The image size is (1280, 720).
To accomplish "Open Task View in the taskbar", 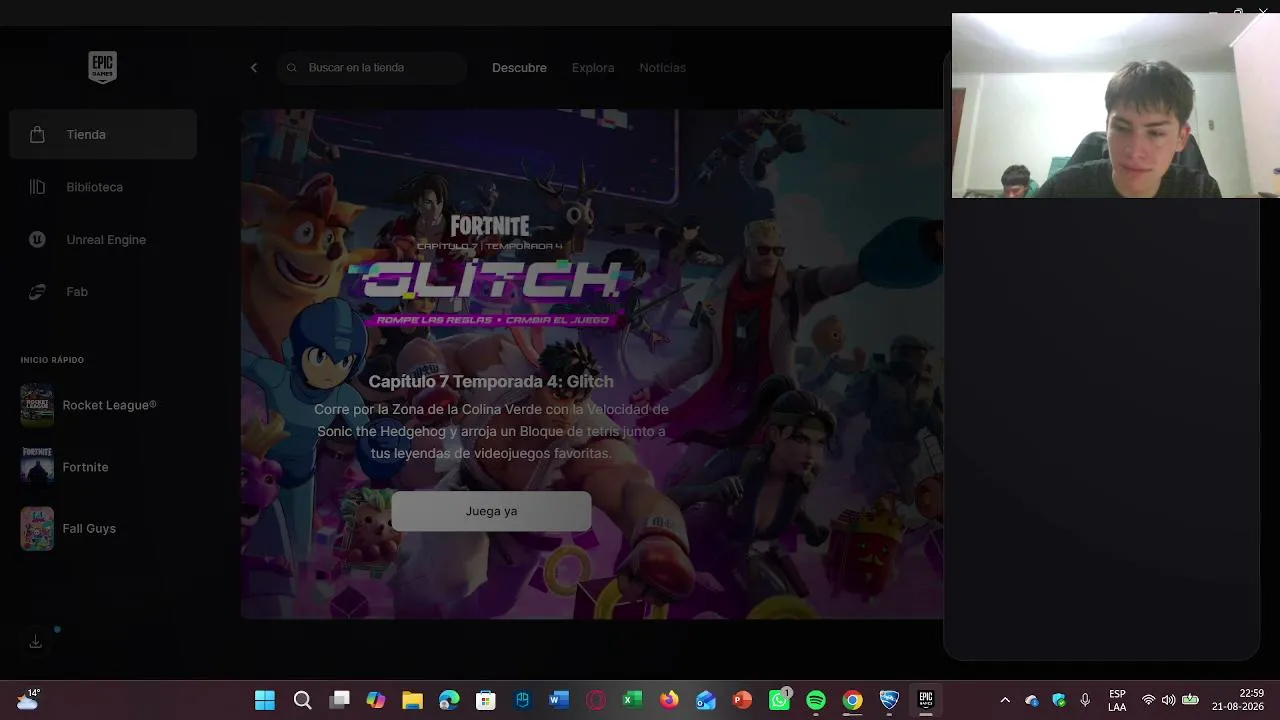I will (340, 700).
